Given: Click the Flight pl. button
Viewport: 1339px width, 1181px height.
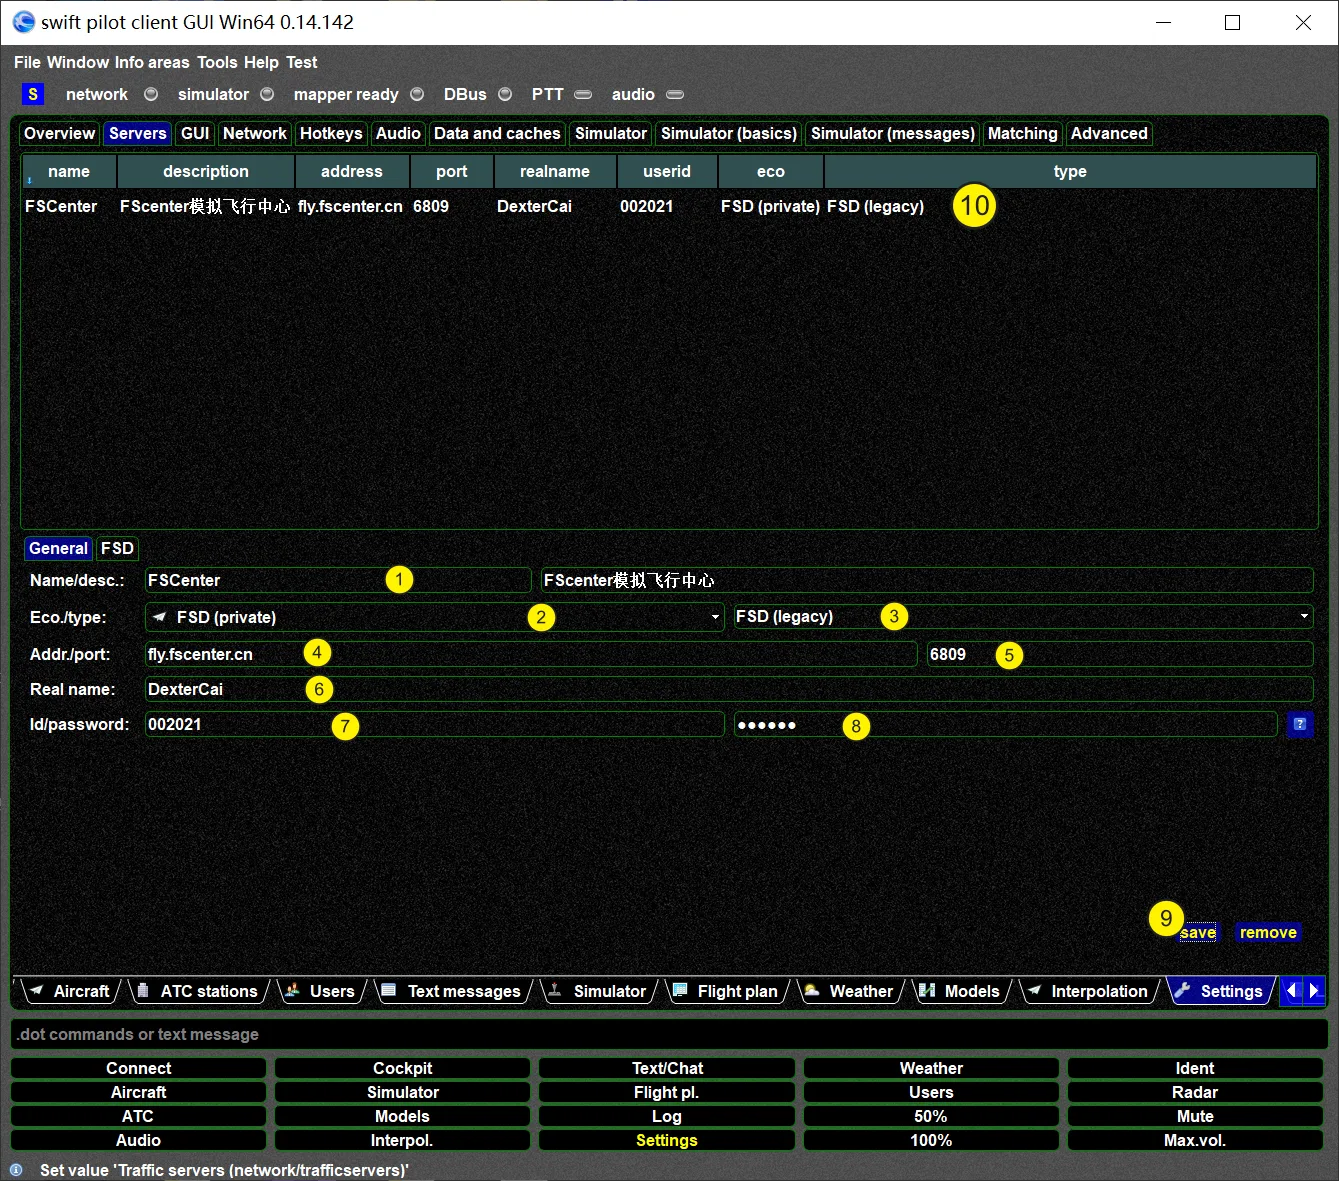Looking at the screenshot, I should (x=667, y=1092).
